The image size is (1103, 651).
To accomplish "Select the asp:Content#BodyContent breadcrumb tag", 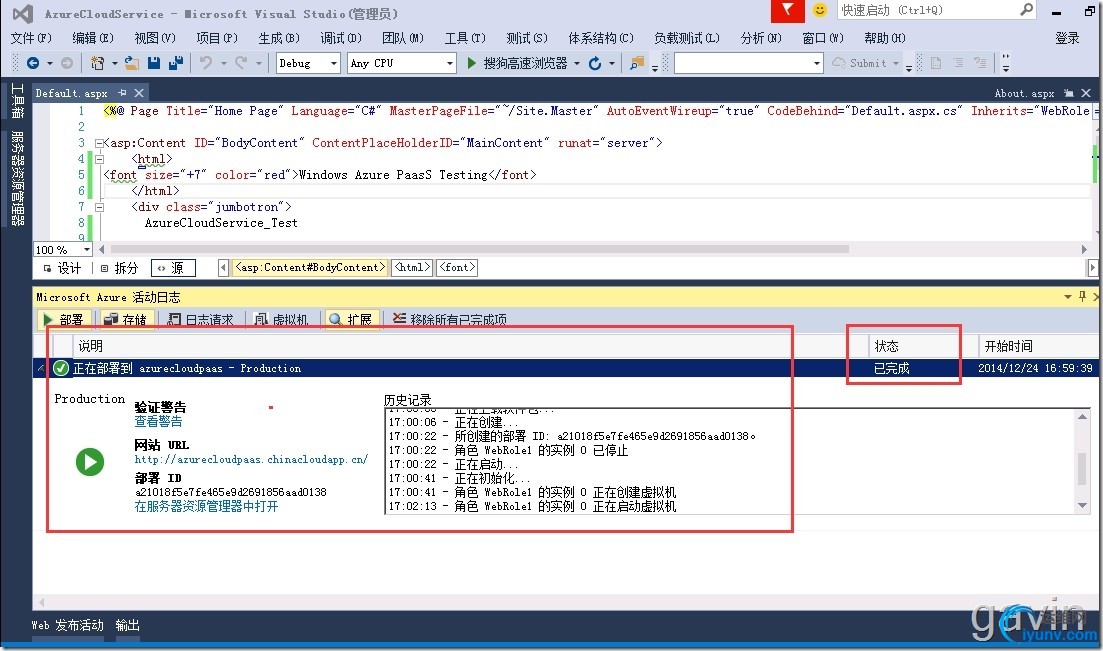I will [310, 267].
